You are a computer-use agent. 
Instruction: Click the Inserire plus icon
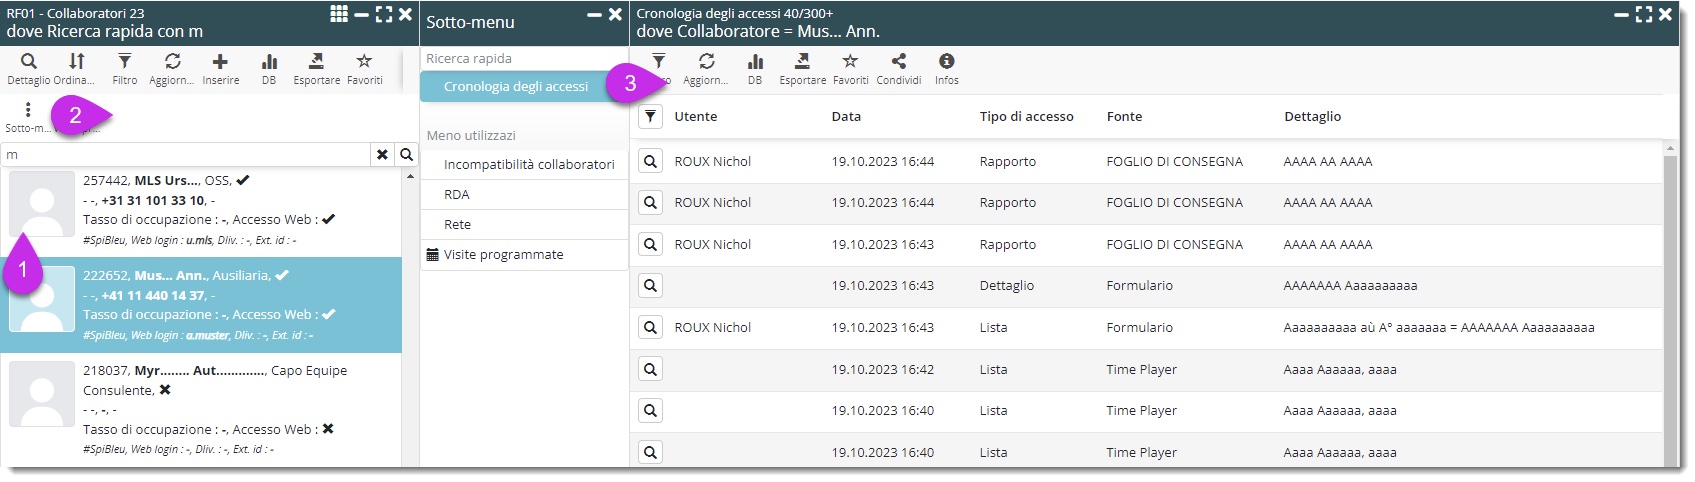tap(220, 62)
